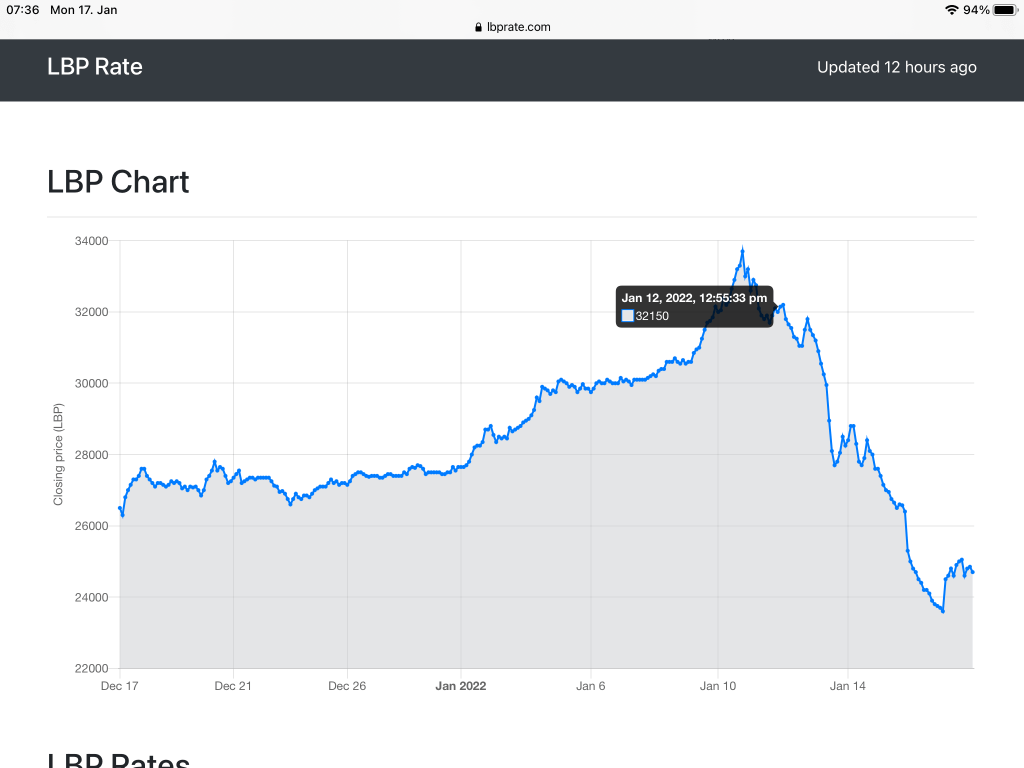Click the white swatch in chart tooltip
The height and width of the screenshot is (768, 1024).
click(x=628, y=316)
